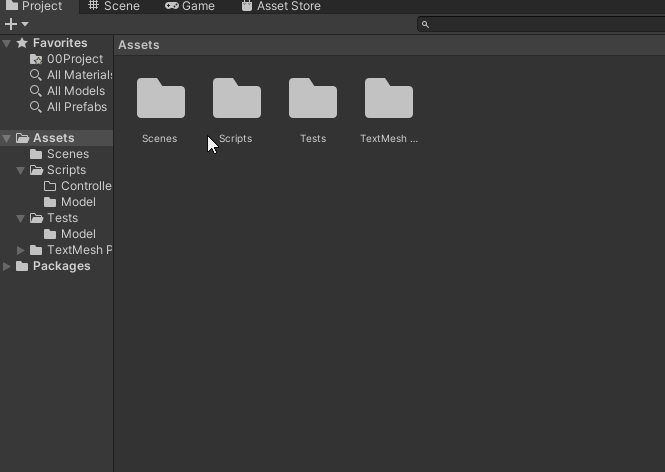Click into the project search field

[541, 25]
